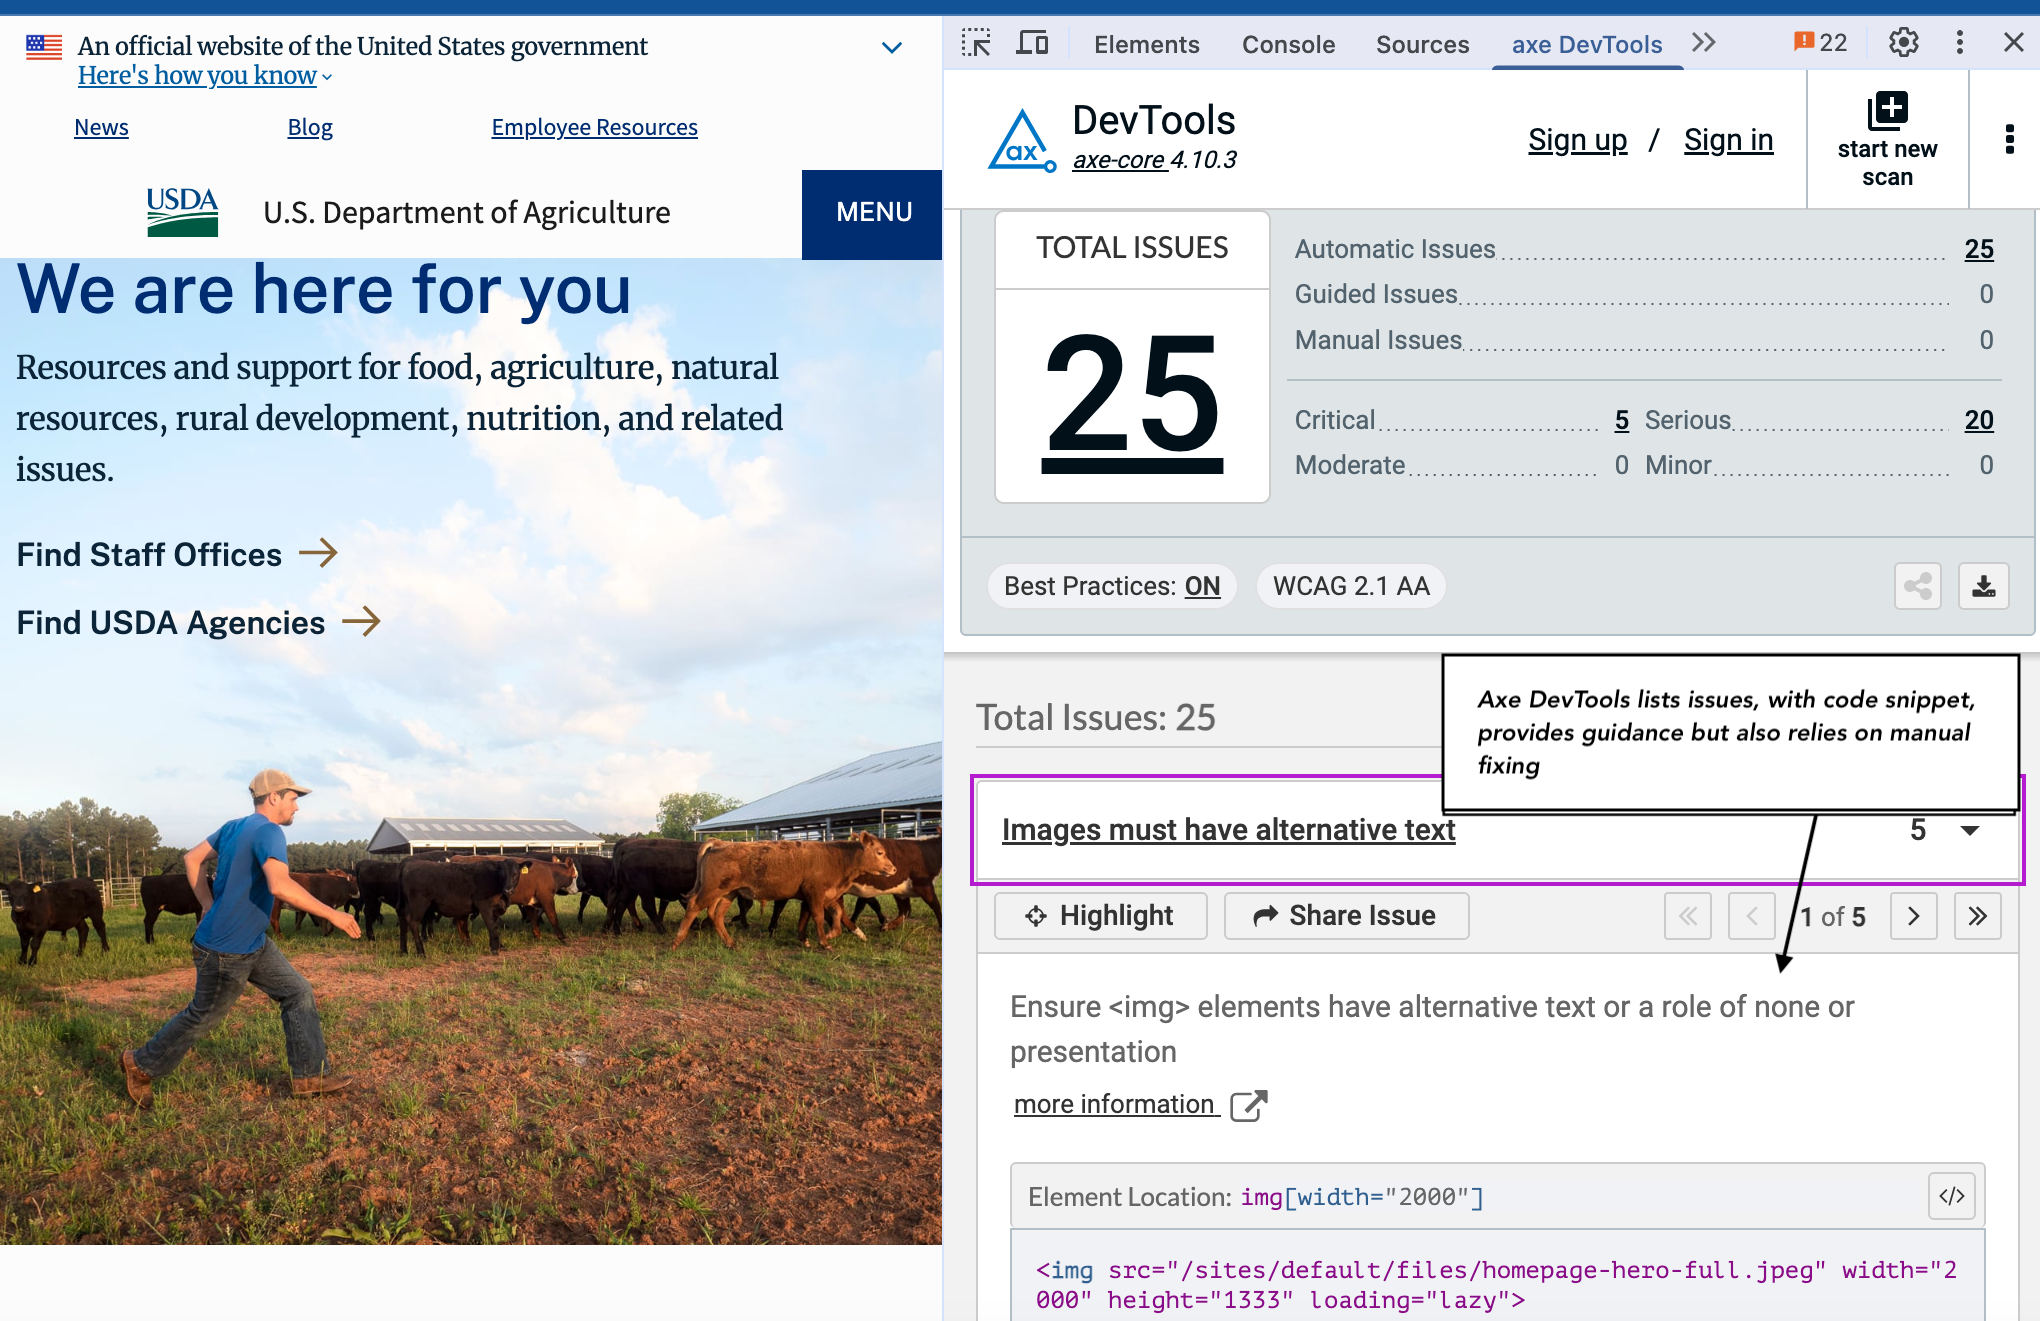This screenshot has width=2040, height=1321.
Task: Click the 22 issues warning badge
Action: (1820, 43)
